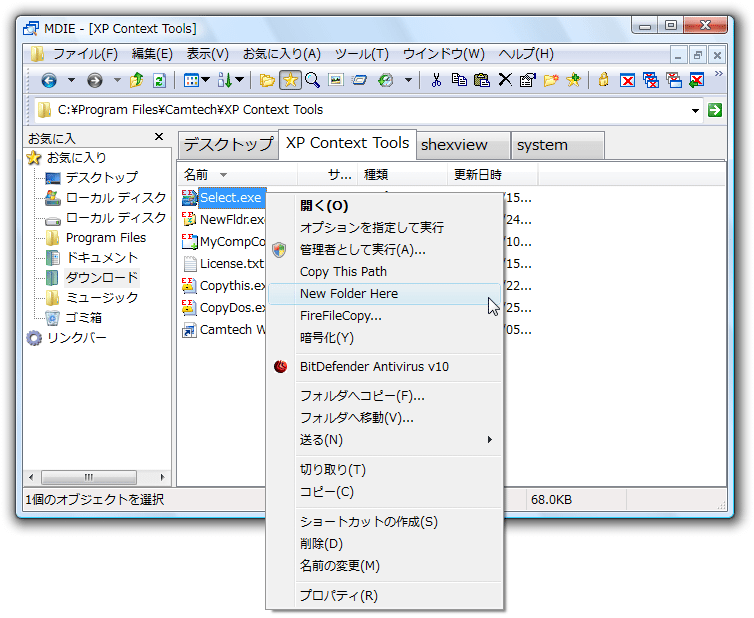Image resolution: width=754 pixels, height=618 pixels.
Task: Open the Back history dropdown arrow
Action: (71, 80)
